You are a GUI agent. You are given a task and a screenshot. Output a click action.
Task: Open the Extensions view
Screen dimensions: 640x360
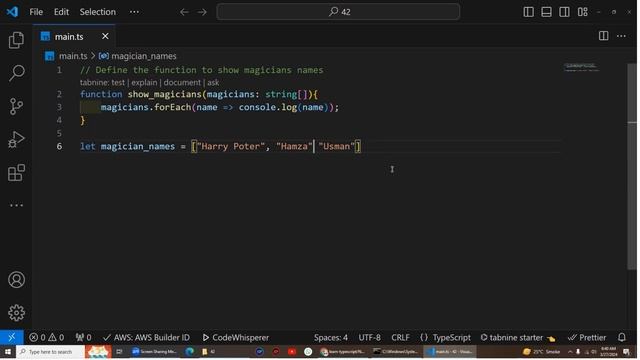(16, 173)
